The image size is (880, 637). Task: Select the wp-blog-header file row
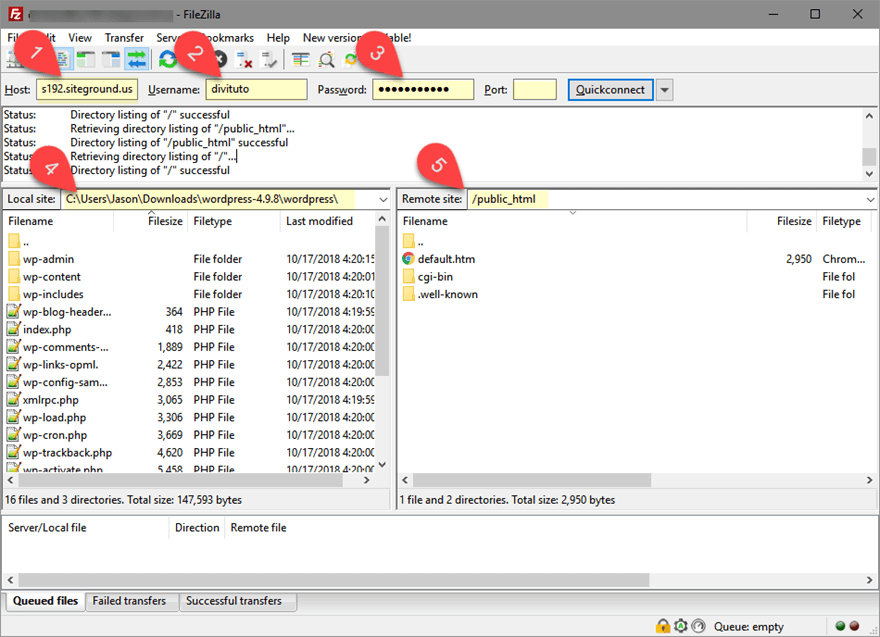[x=190, y=311]
